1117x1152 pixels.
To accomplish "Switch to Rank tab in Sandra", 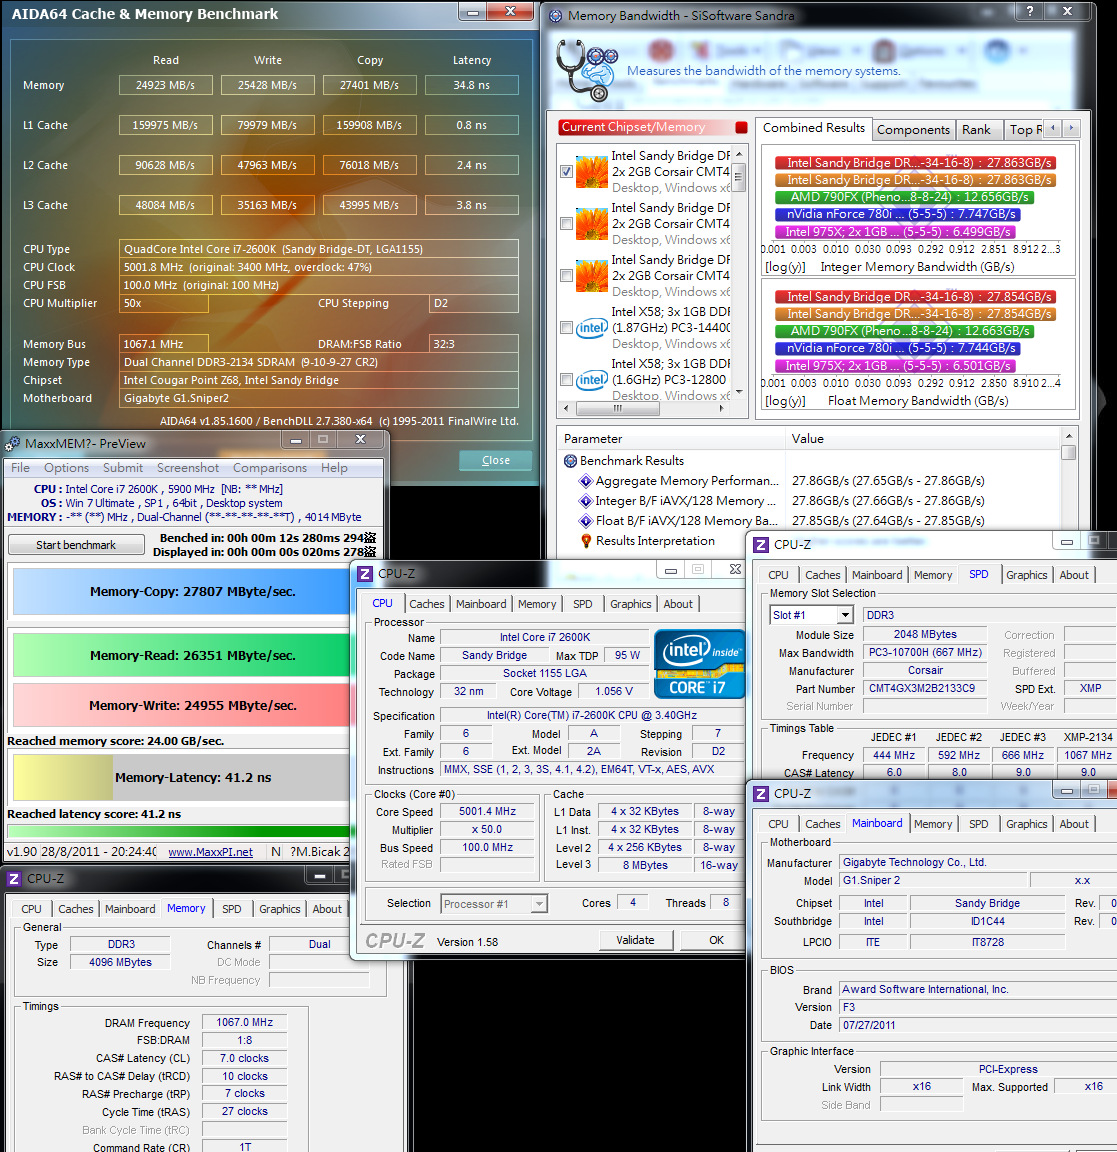I will 976,130.
